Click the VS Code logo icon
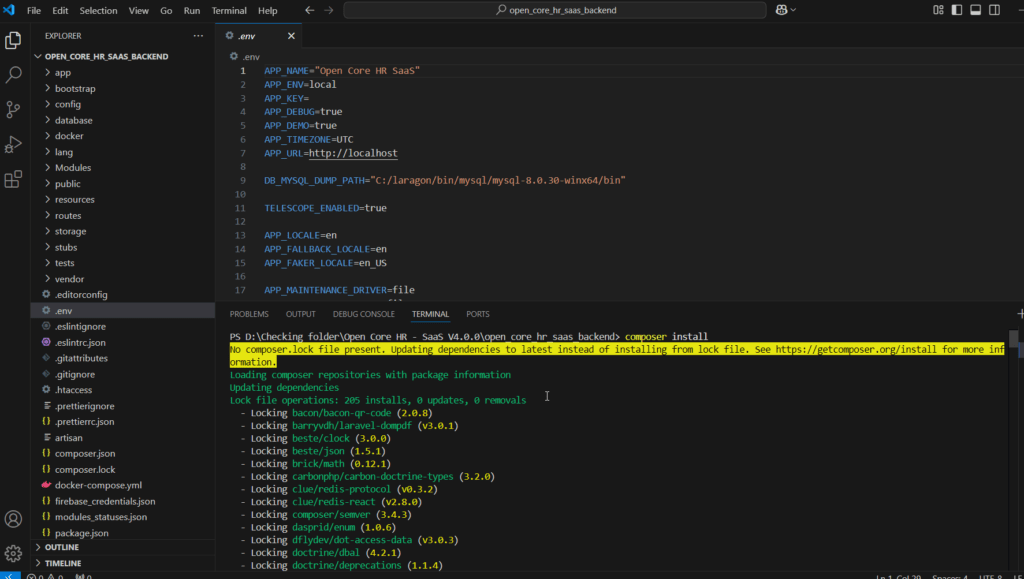Screen dimensions: 1024x579 (9, 10)
